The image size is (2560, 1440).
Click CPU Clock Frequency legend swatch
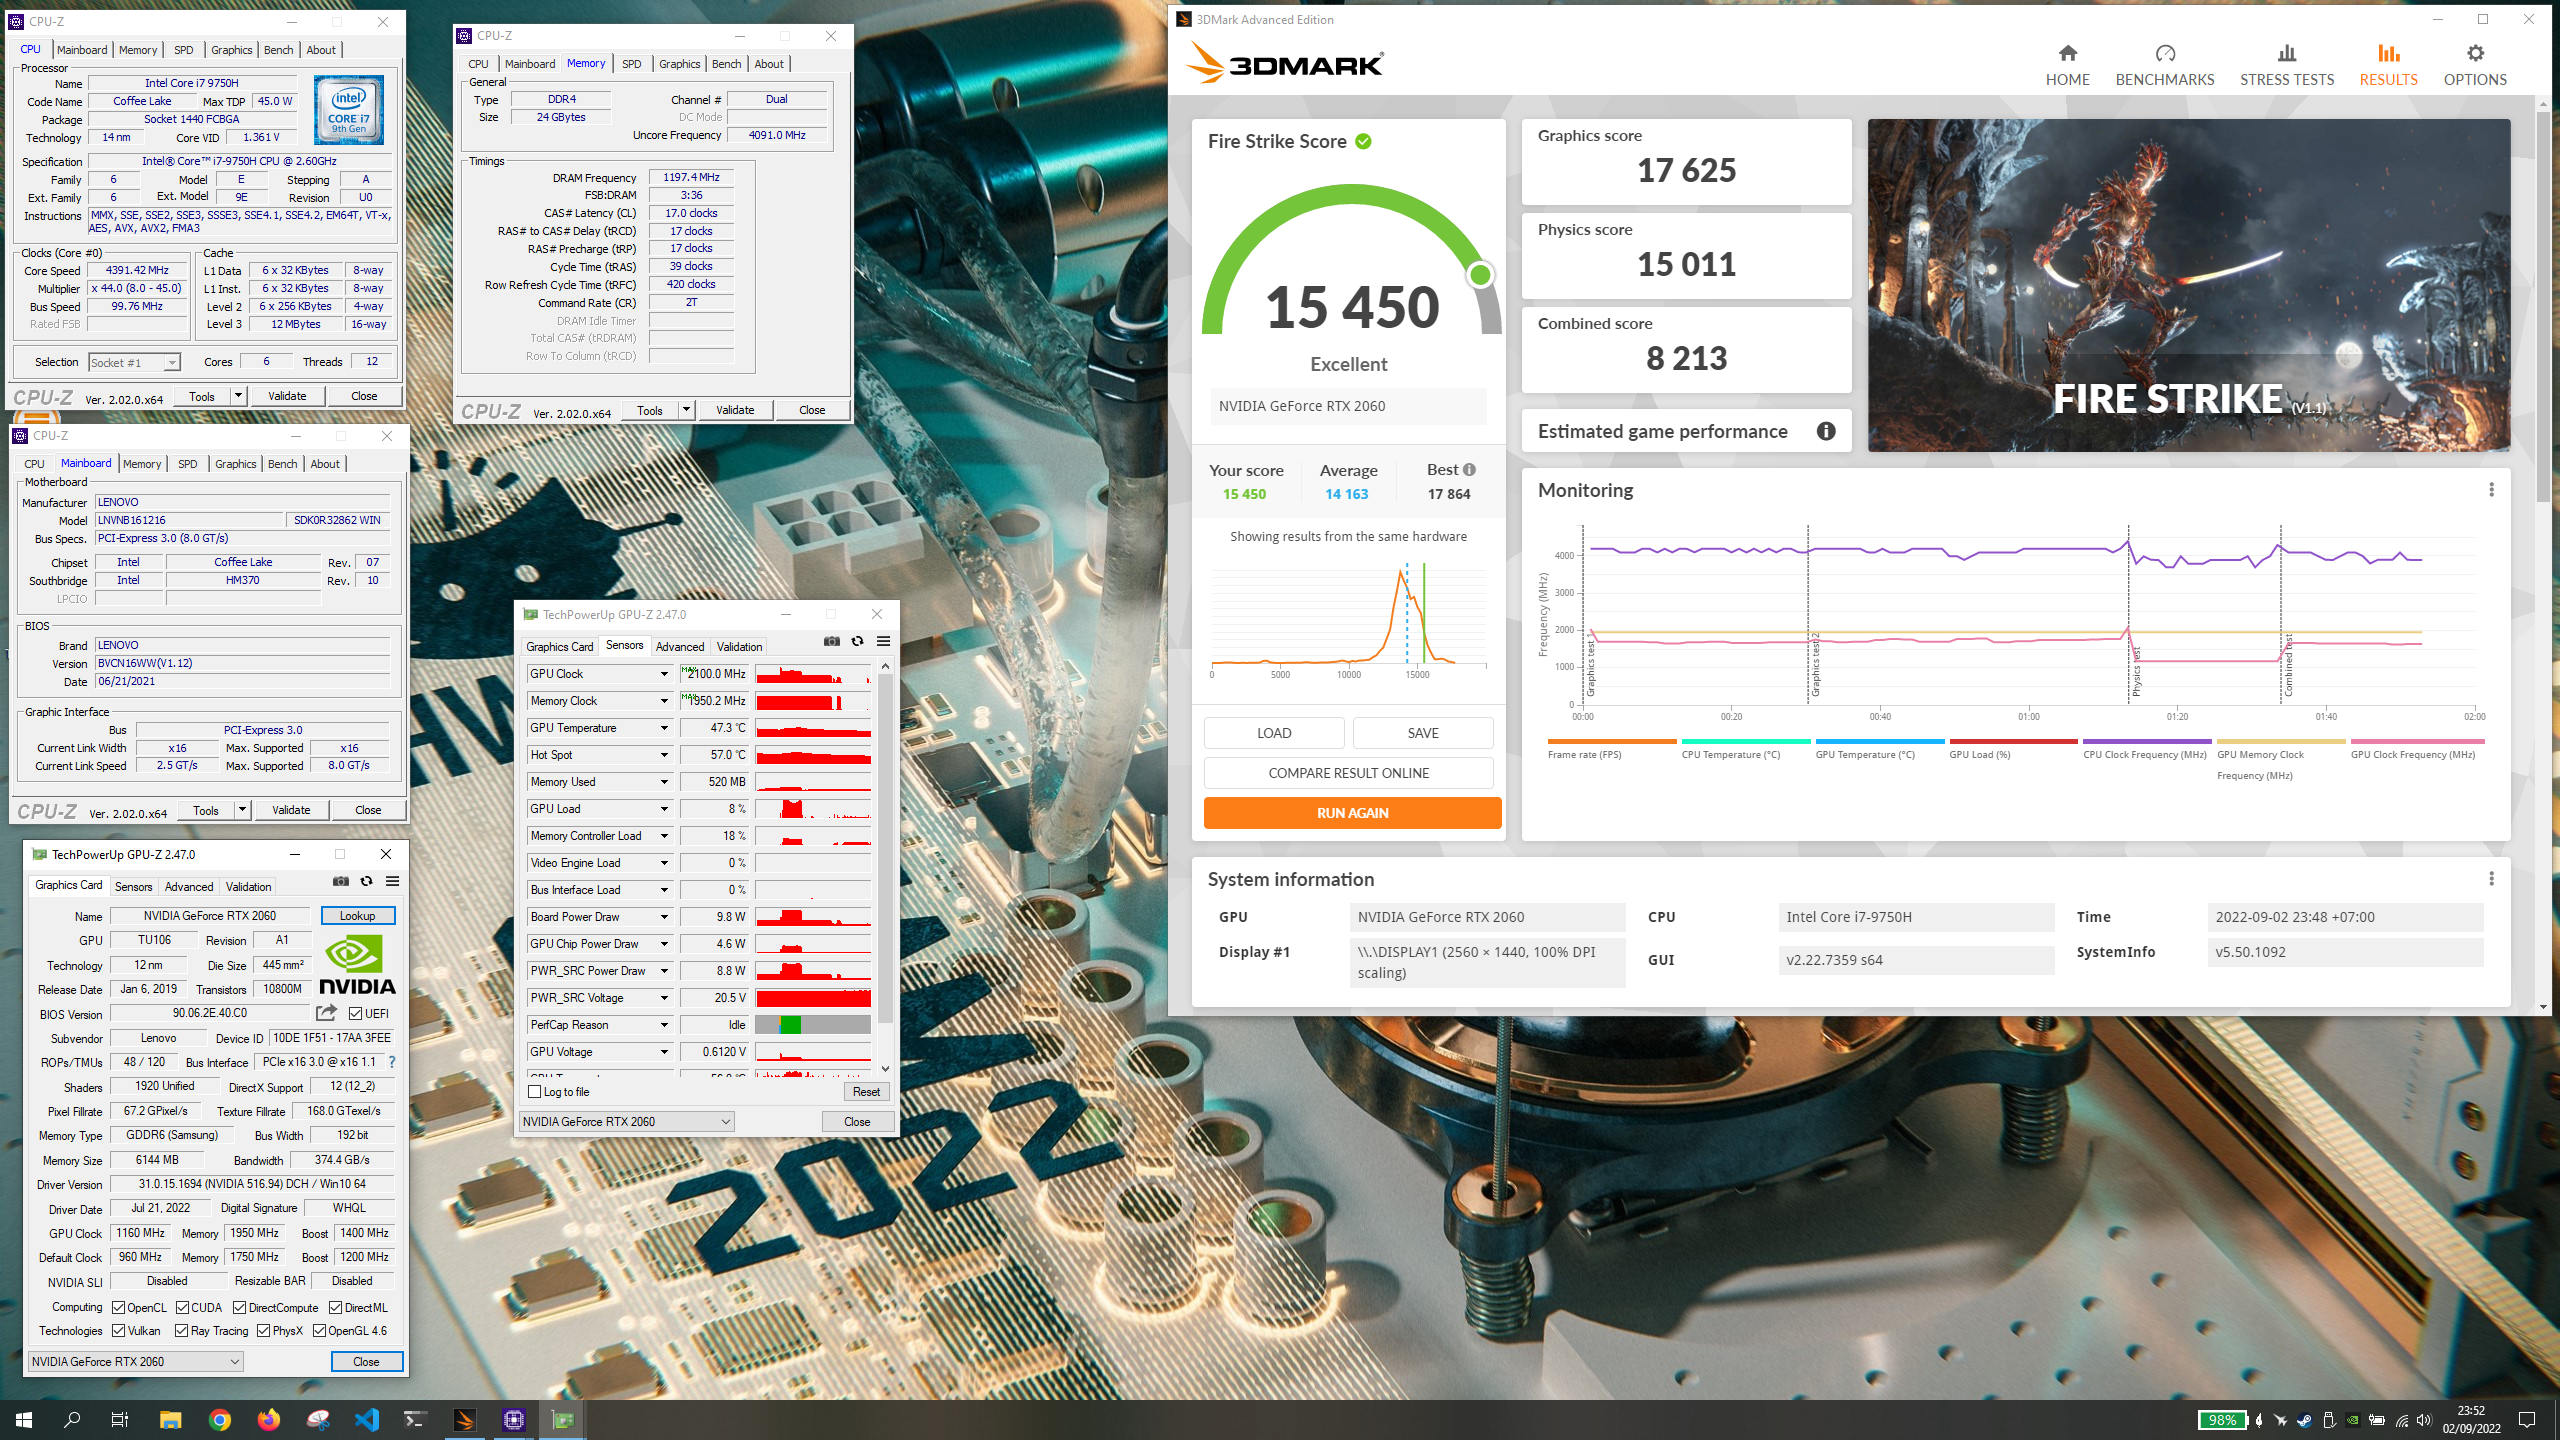point(2148,741)
